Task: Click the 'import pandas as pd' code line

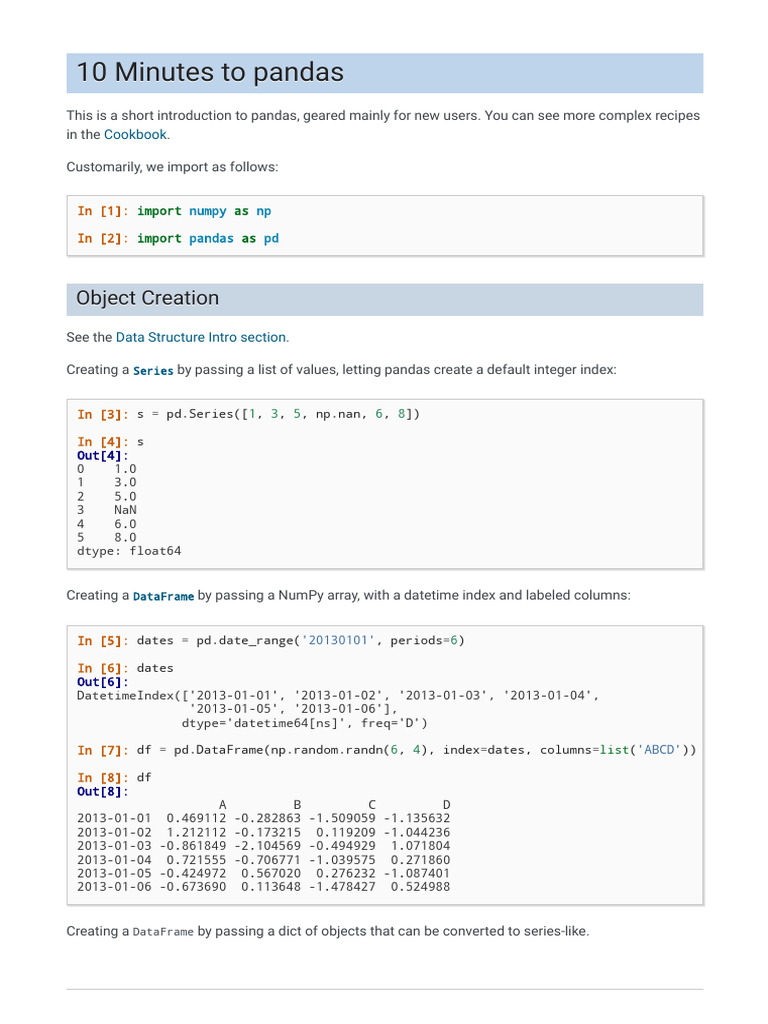Action: point(208,238)
